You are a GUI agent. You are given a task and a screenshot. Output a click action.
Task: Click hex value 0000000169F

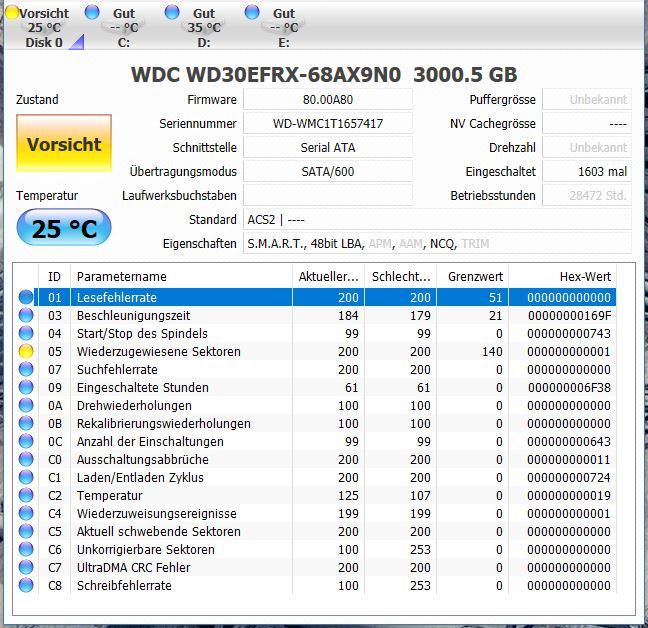coord(569,316)
